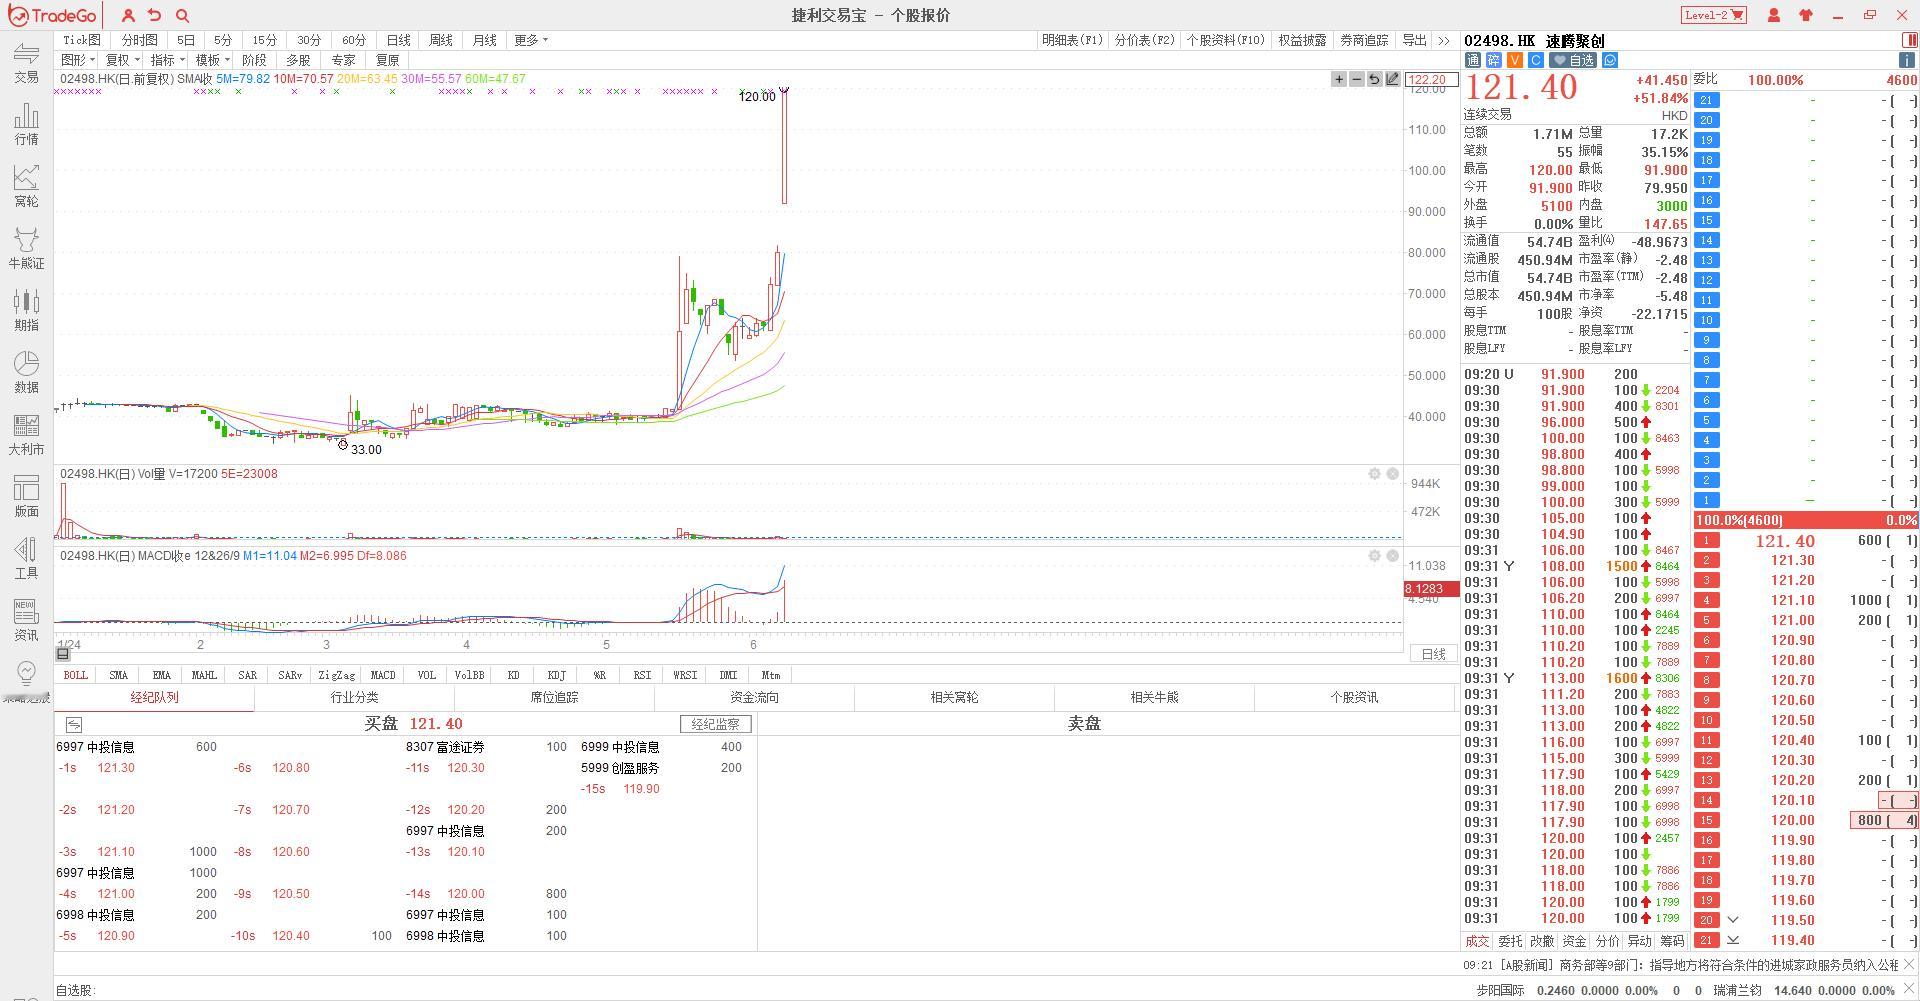Toggle broker queue swap icon left of 买盘

tap(73, 724)
